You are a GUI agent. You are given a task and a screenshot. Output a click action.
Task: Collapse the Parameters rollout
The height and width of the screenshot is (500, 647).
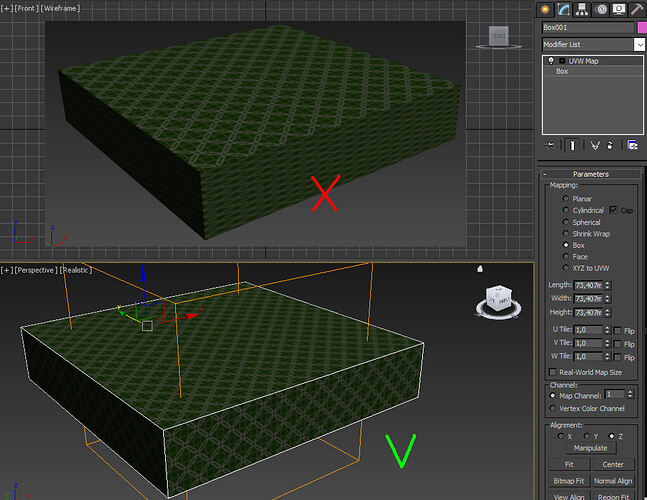(x=590, y=174)
